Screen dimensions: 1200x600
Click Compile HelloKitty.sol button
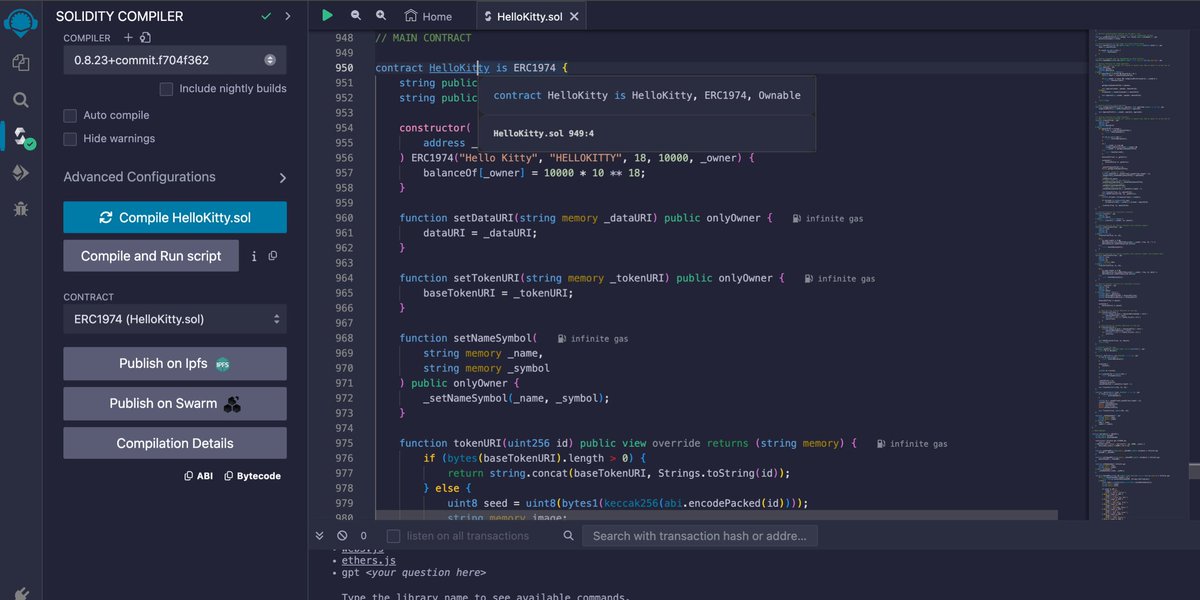tap(175, 217)
